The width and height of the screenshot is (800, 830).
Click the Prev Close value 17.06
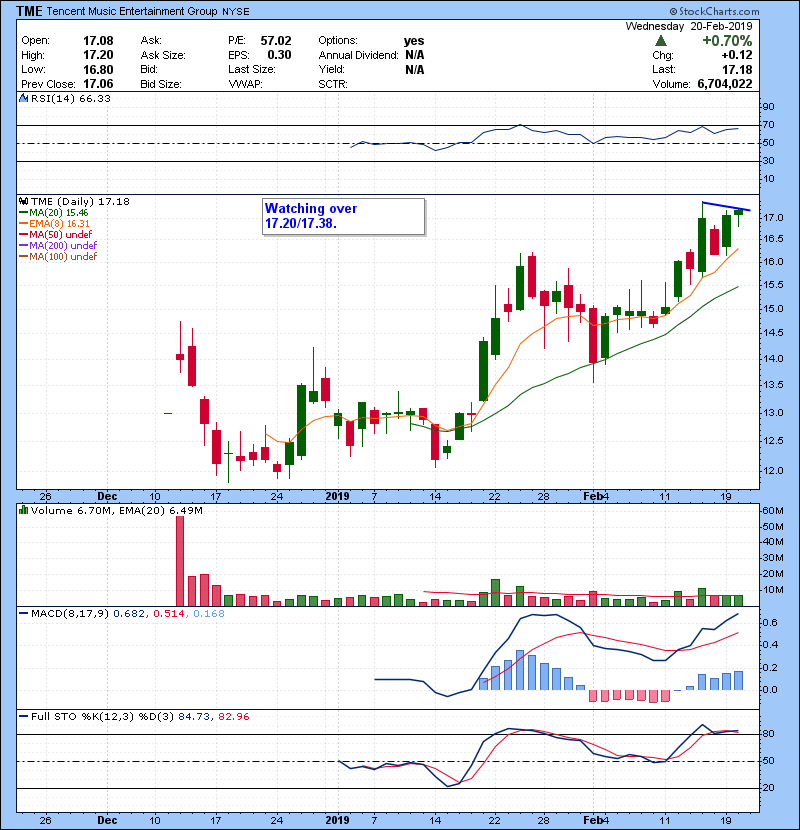click(98, 84)
